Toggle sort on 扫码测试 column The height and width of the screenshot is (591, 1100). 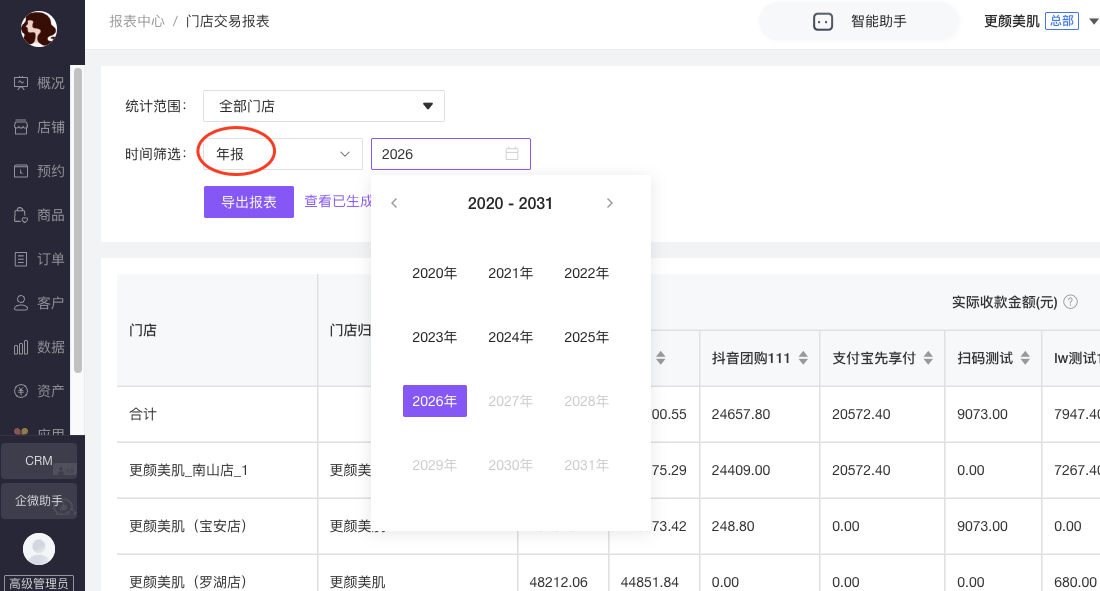coord(1025,358)
